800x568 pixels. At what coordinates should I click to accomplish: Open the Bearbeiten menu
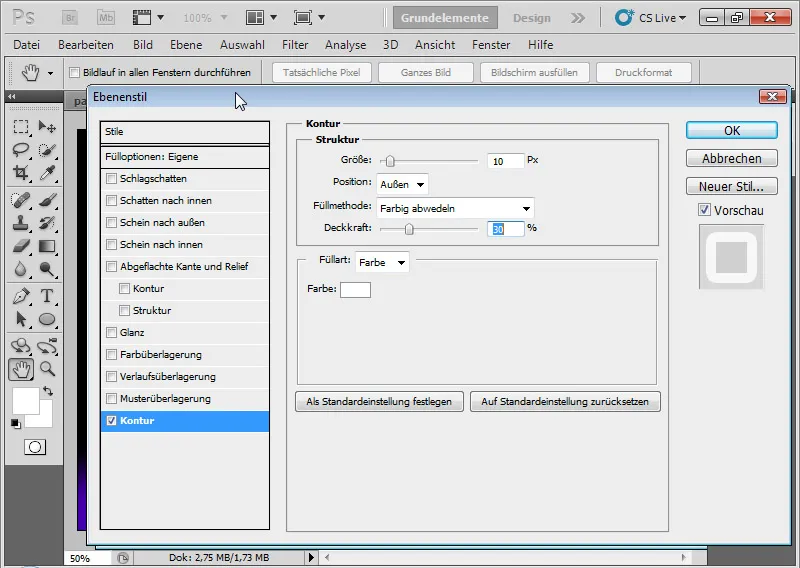tap(86, 45)
